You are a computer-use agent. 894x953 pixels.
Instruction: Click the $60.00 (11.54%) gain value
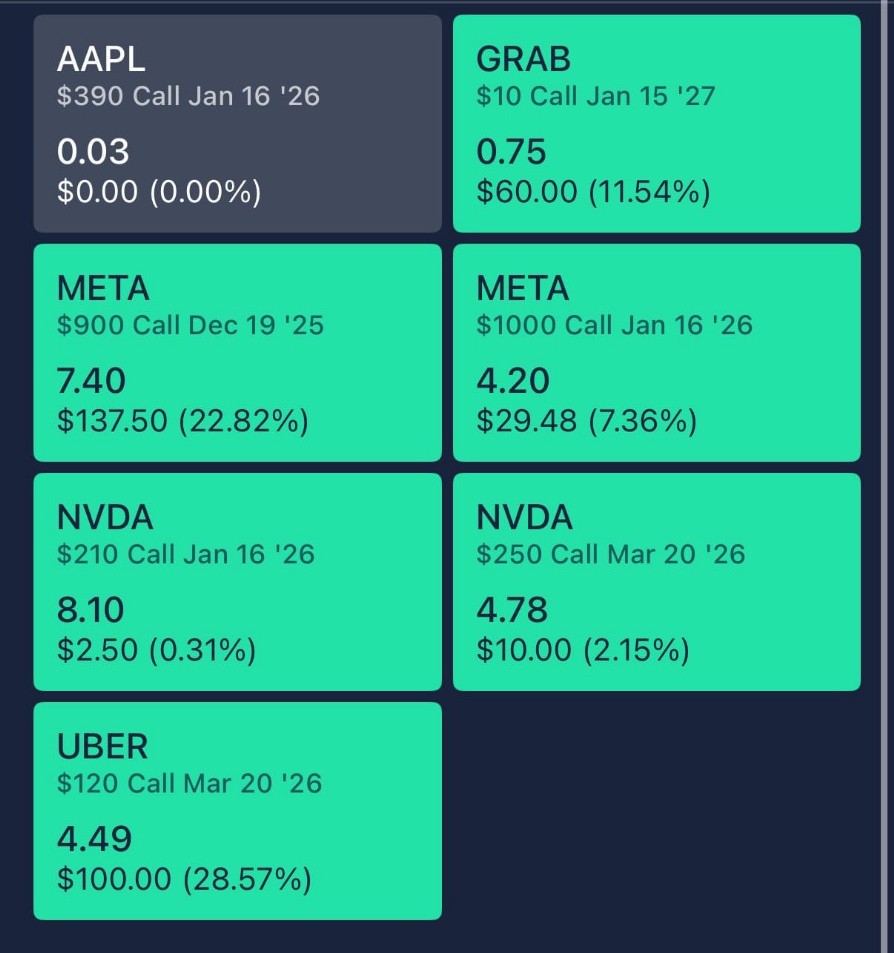(593, 192)
